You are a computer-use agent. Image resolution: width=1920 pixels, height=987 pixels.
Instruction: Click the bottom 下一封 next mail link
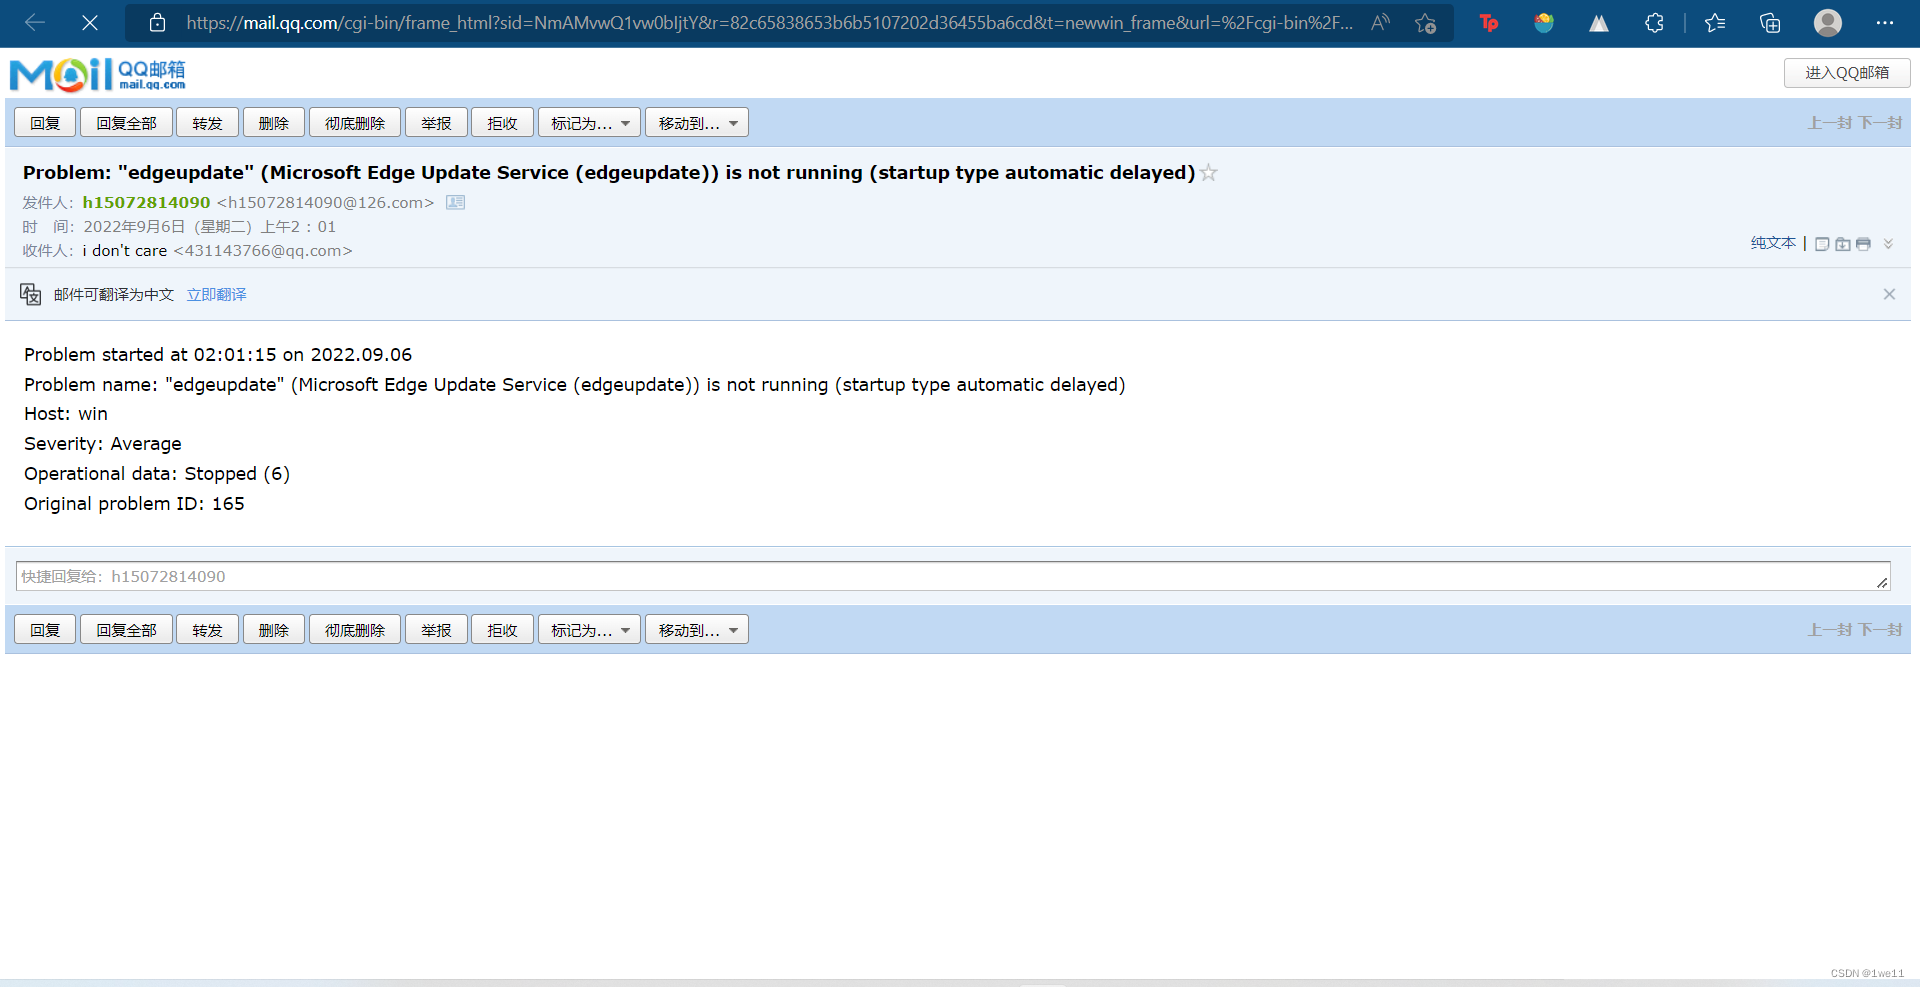pyautogui.click(x=1880, y=630)
